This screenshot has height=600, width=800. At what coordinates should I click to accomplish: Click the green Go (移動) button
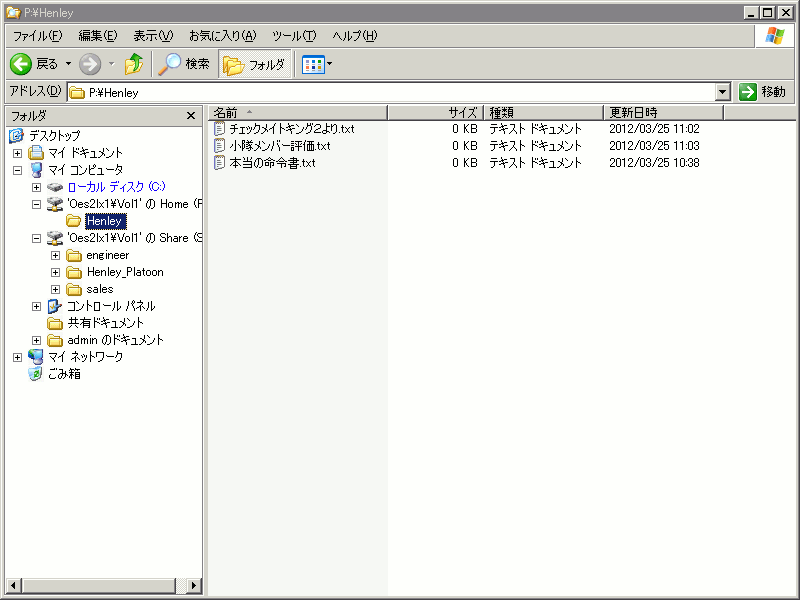[x=763, y=92]
